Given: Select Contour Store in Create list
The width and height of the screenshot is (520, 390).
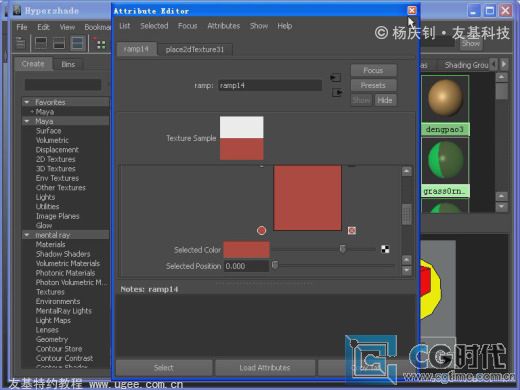Looking at the screenshot, I should 59,349.
